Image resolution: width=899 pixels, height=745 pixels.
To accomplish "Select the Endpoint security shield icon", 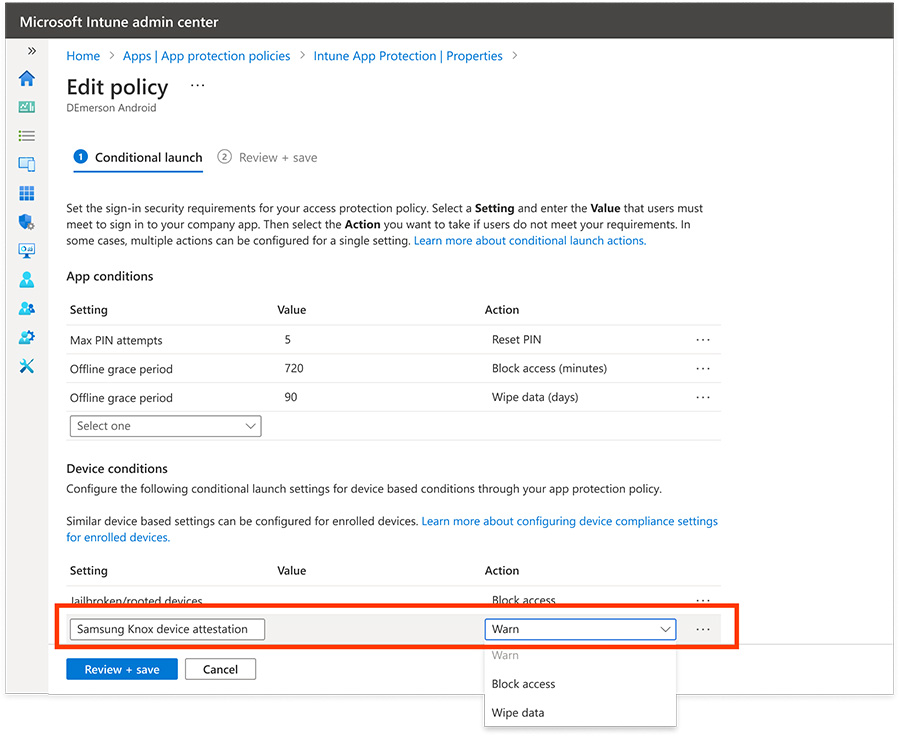I will (x=26, y=222).
